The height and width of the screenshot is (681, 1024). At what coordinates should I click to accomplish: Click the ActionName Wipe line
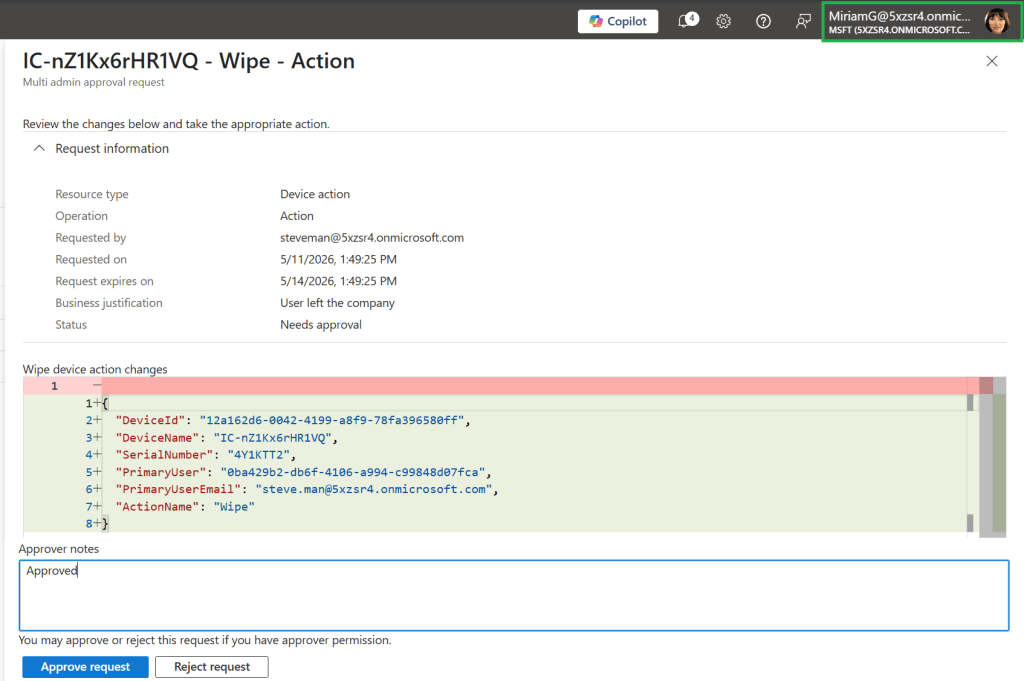coord(185,506)
